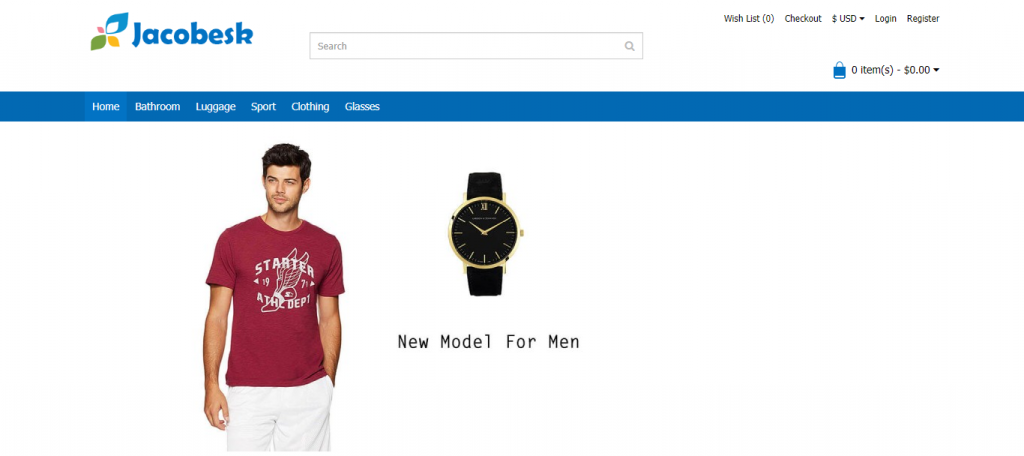Focus the Search input field
This screenshot has width=1024, height=456.
click(x=476, y=46)
